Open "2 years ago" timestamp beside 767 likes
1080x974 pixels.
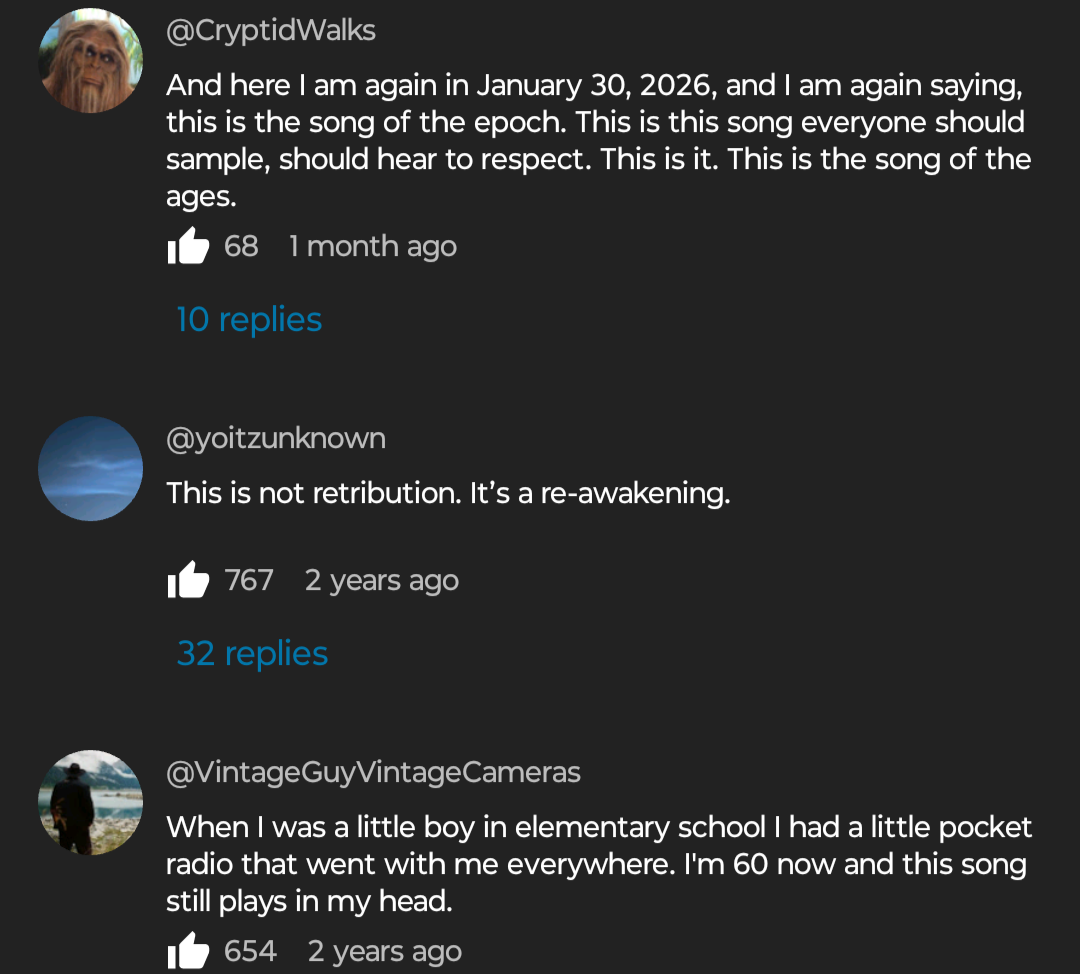click(x=382, y=580)
